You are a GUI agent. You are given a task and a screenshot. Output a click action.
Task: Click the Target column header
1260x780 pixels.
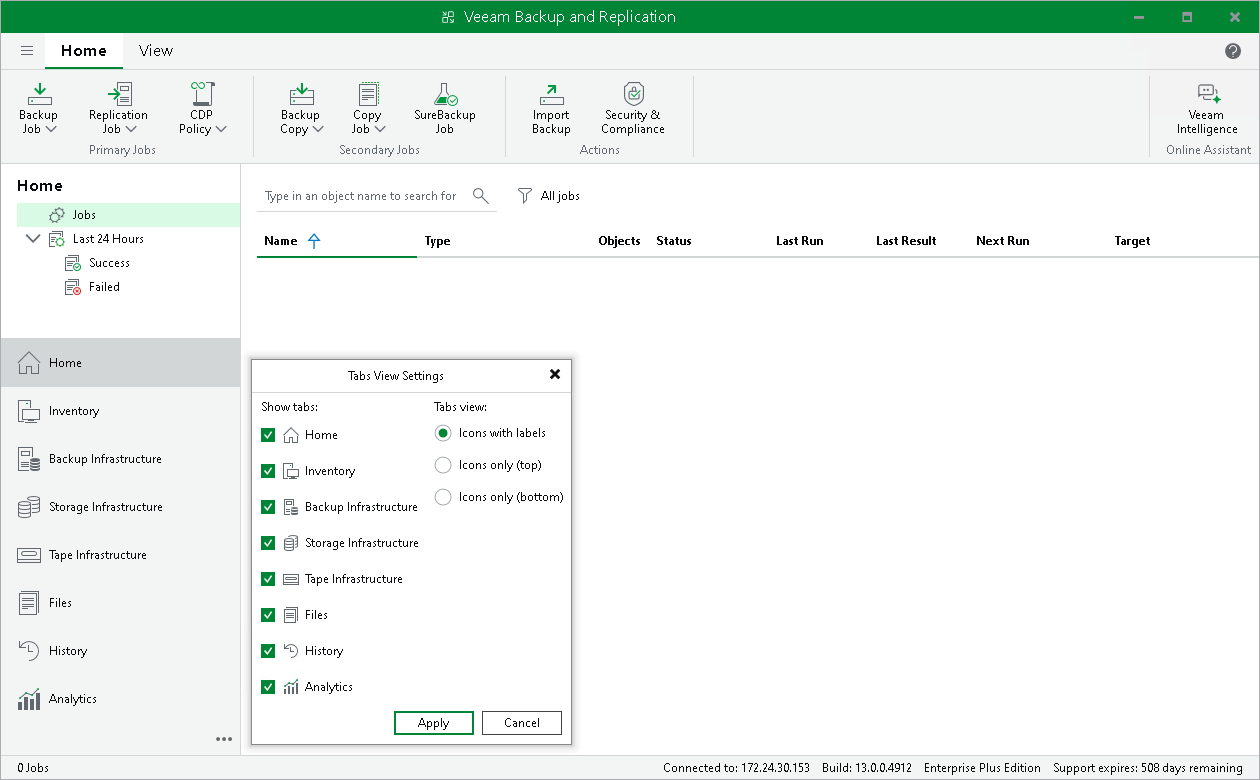click(x=1133, y=241)
